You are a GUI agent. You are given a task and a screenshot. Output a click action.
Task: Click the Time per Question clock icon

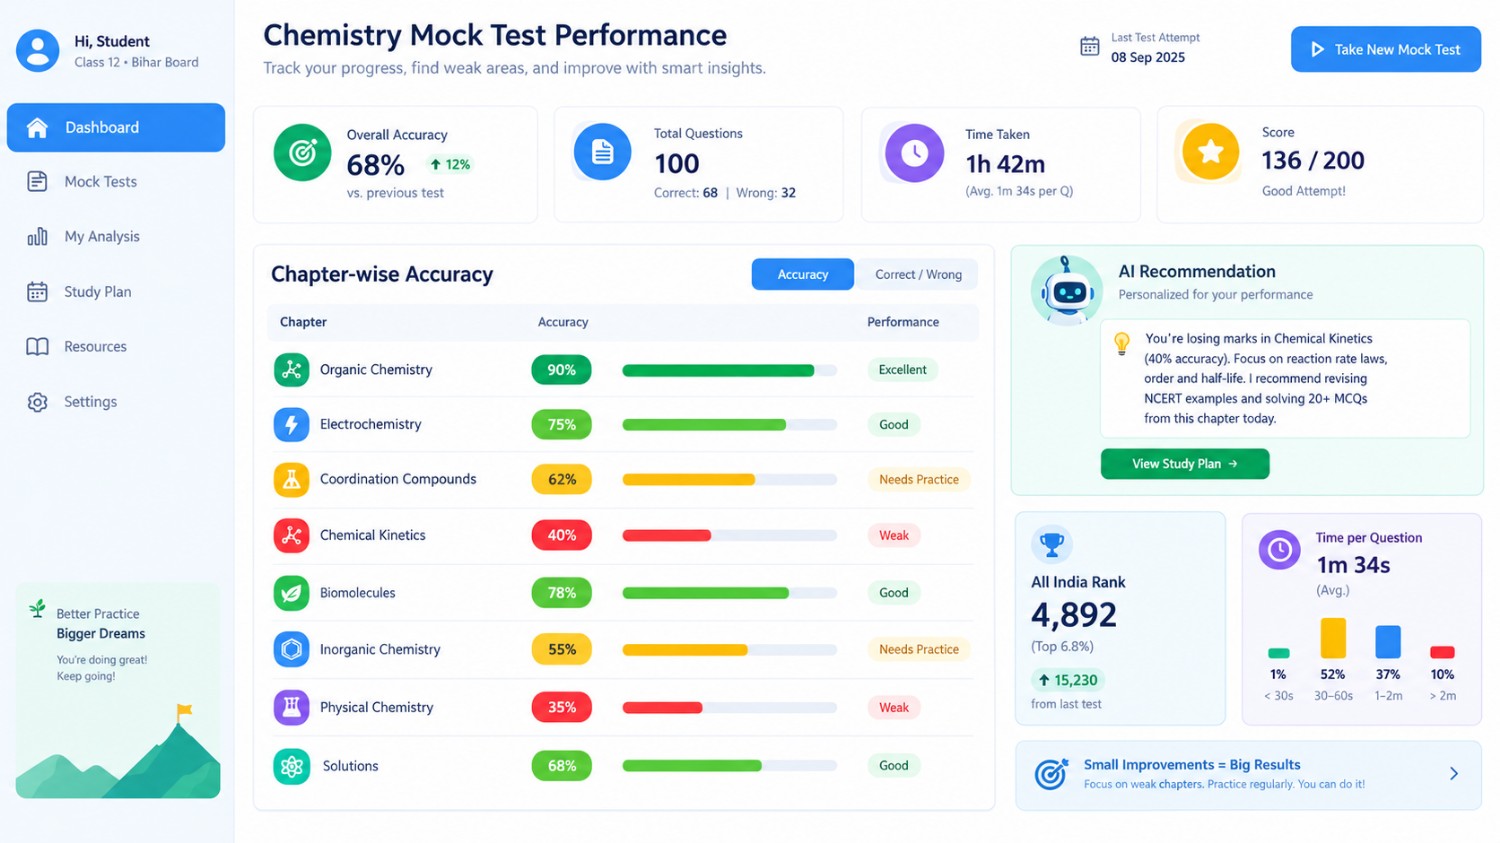tap(1279, 549)
